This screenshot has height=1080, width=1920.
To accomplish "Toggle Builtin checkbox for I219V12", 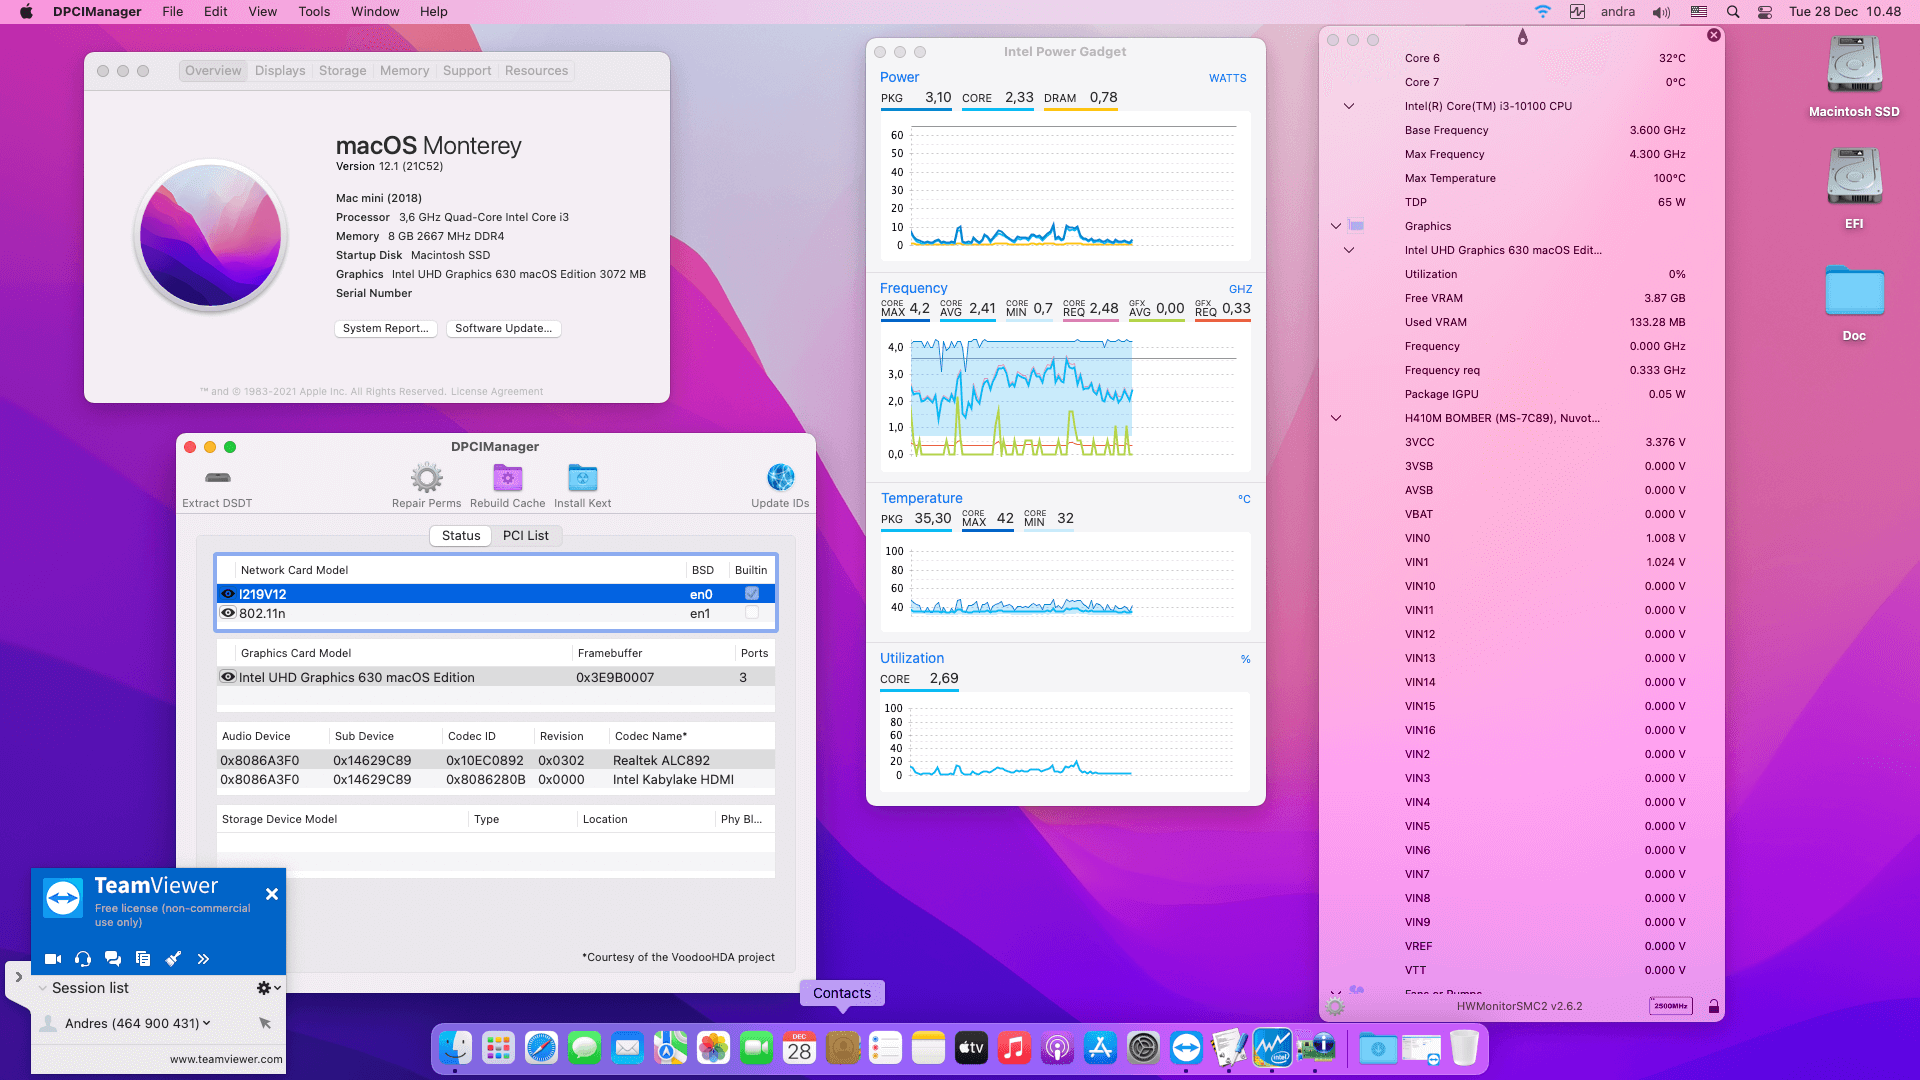I will 752,594.
